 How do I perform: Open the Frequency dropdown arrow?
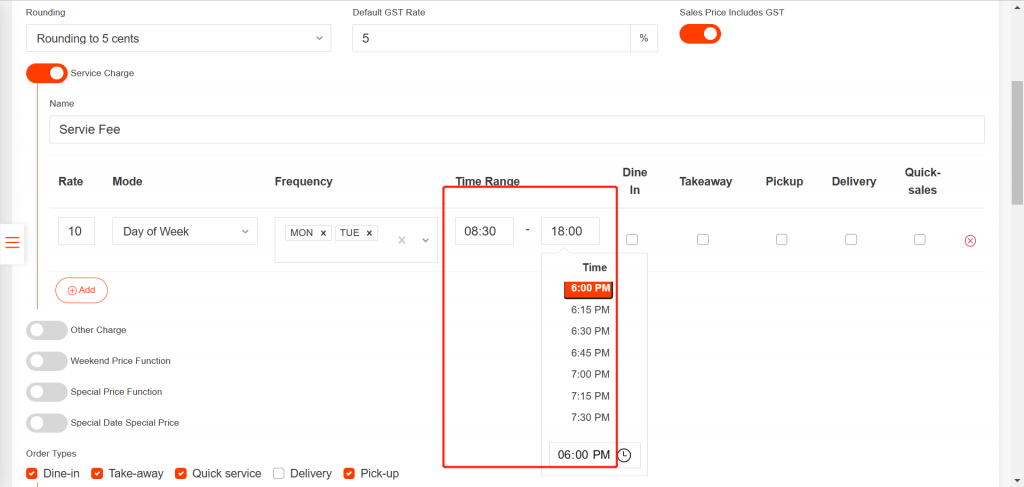coord(425,240)
